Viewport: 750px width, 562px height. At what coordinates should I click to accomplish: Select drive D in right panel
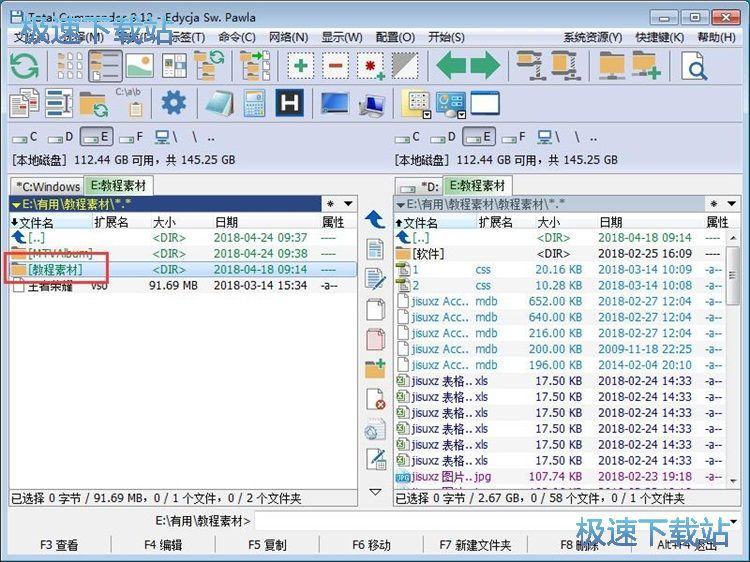[443, 138]
